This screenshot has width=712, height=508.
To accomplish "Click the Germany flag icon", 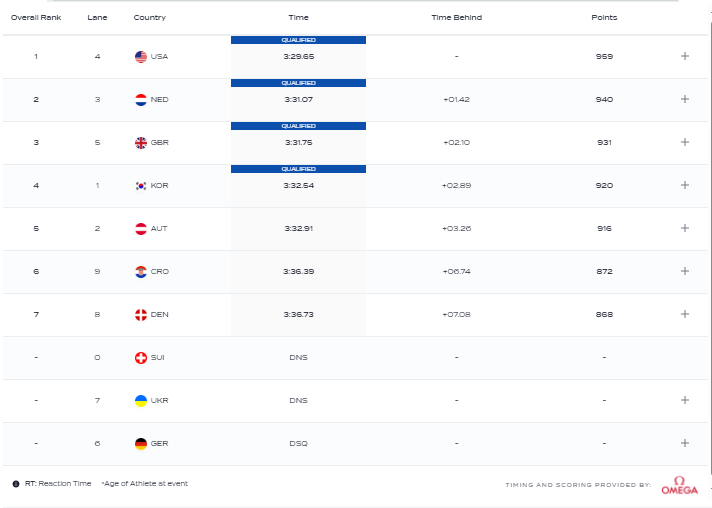I will coord(141,444).
